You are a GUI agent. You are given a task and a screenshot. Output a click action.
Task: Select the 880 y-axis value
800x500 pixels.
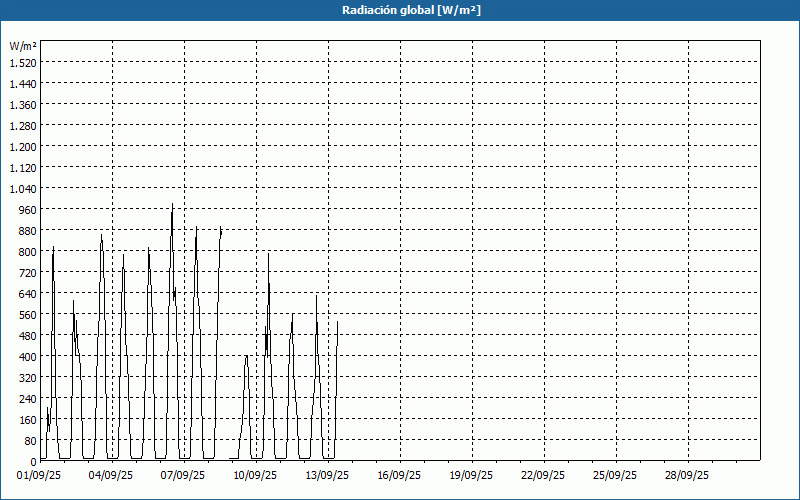click(x=28, y=231)
